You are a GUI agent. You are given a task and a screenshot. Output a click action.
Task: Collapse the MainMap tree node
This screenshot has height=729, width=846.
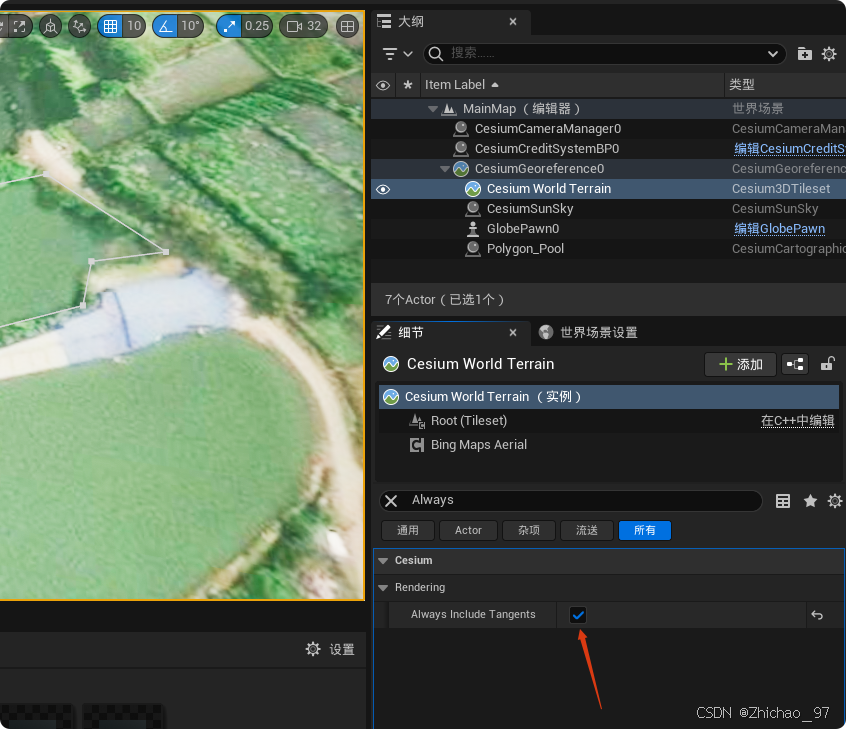[432, 109]
